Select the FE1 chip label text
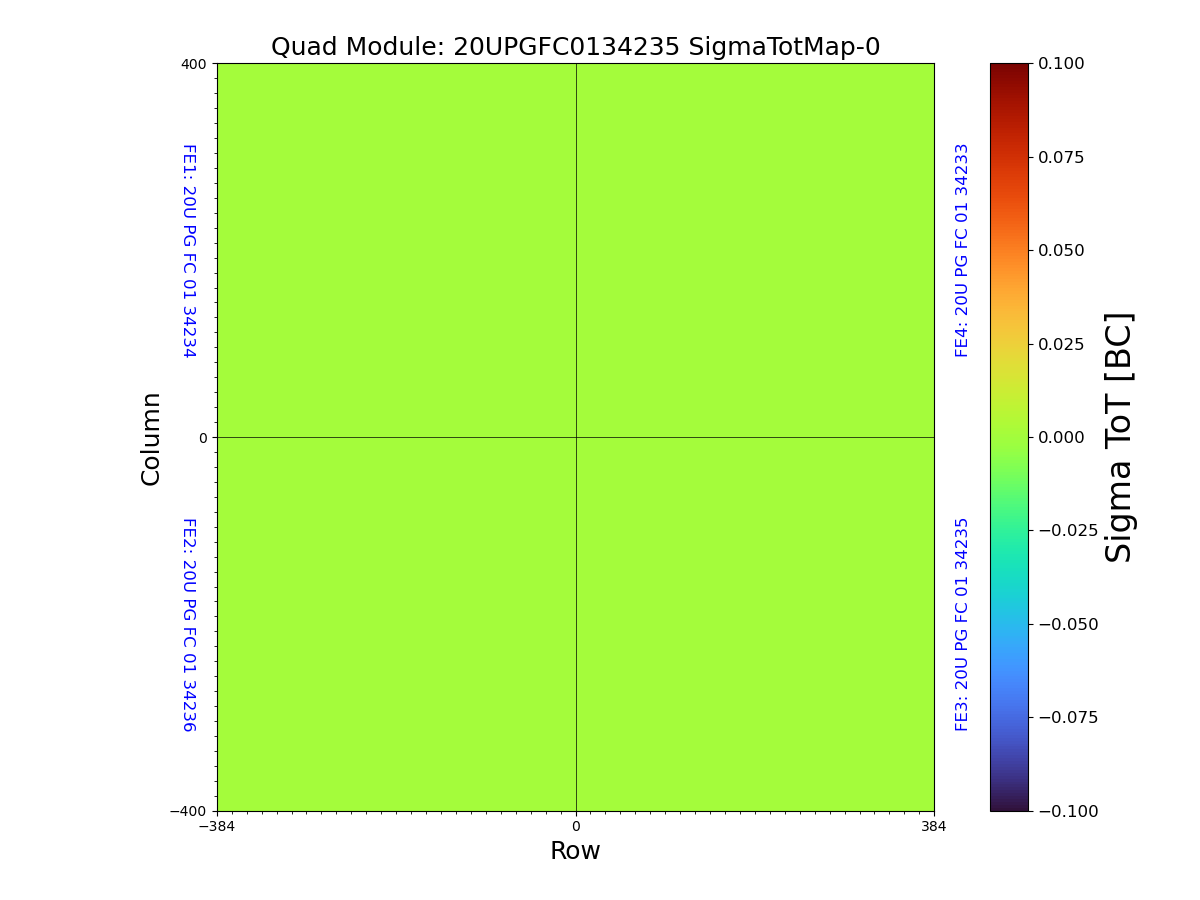Image resolution: width=1200 pixels, height=900 pixels. (188, 250)
